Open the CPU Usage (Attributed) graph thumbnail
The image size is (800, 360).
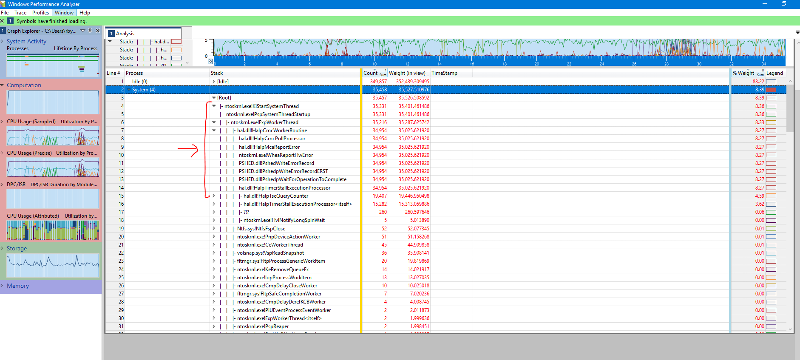53,229
